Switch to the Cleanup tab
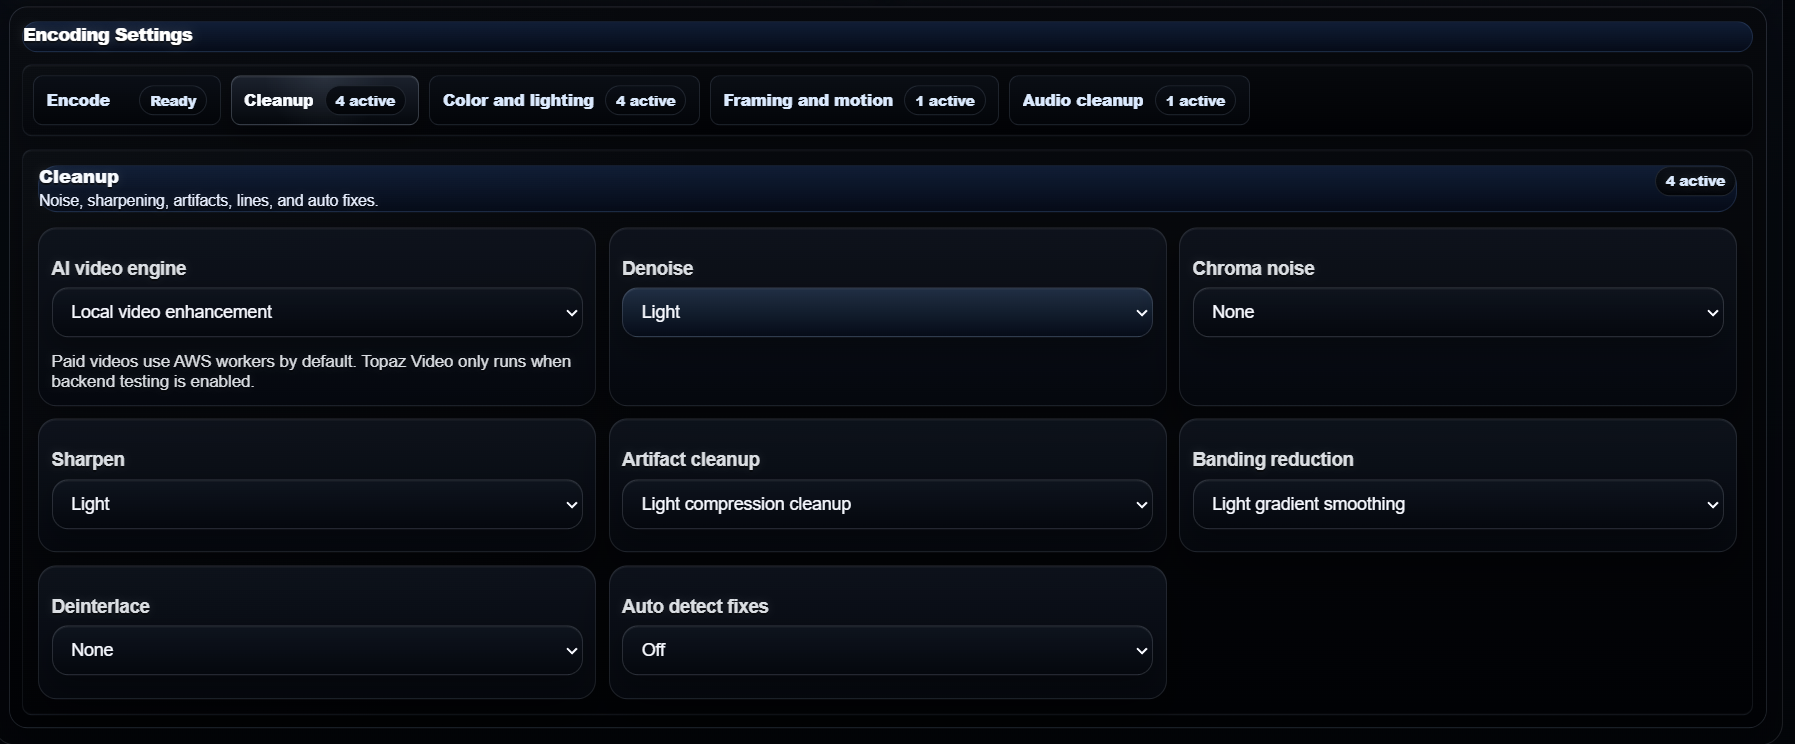 (x=325, y=100)
